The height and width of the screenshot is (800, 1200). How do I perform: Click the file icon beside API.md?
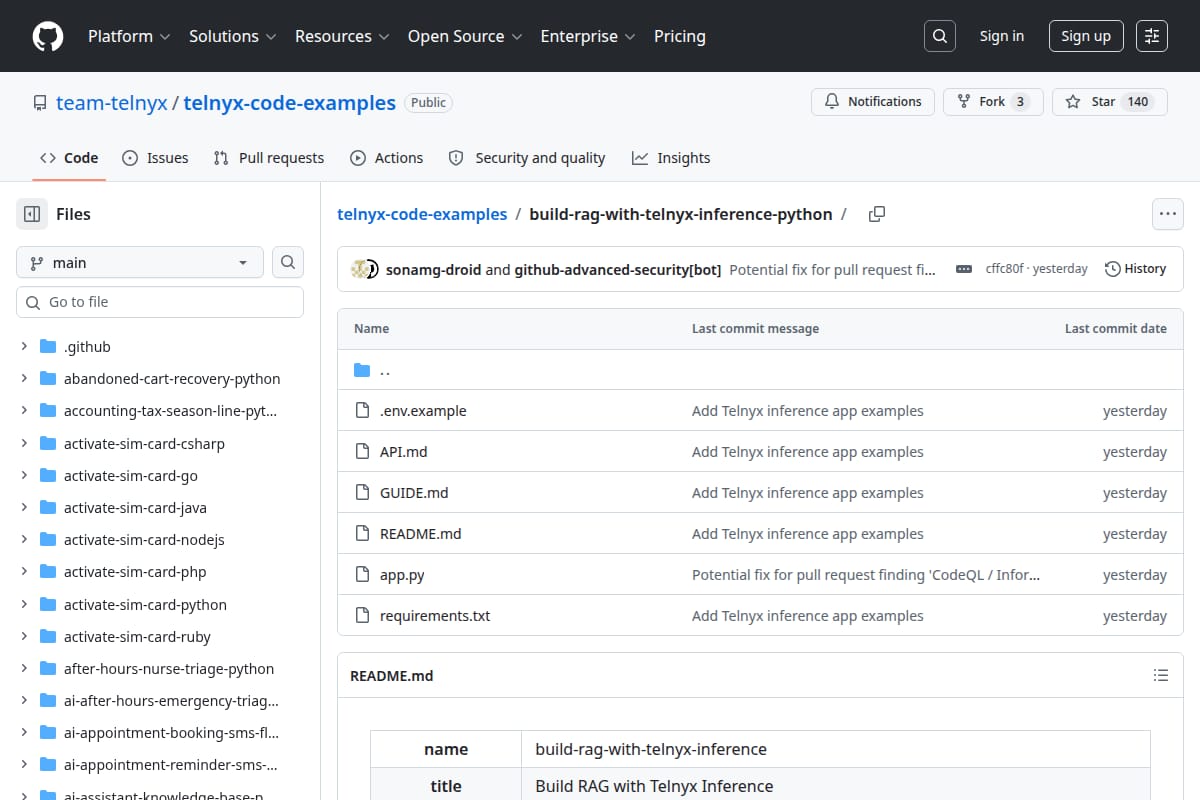pyautogui.click(x=362, y=452)
